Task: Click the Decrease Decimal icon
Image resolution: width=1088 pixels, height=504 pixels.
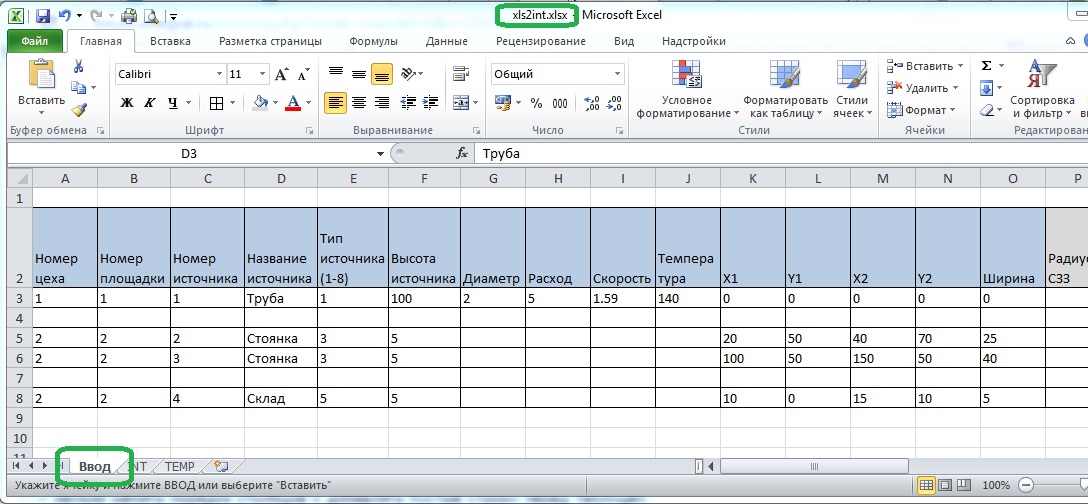Action: (x=614, y=103)
